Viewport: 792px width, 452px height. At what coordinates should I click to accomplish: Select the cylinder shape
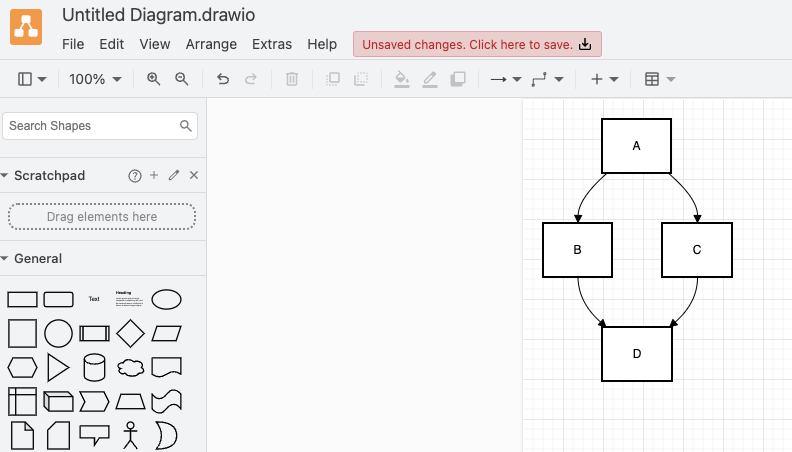94,367
